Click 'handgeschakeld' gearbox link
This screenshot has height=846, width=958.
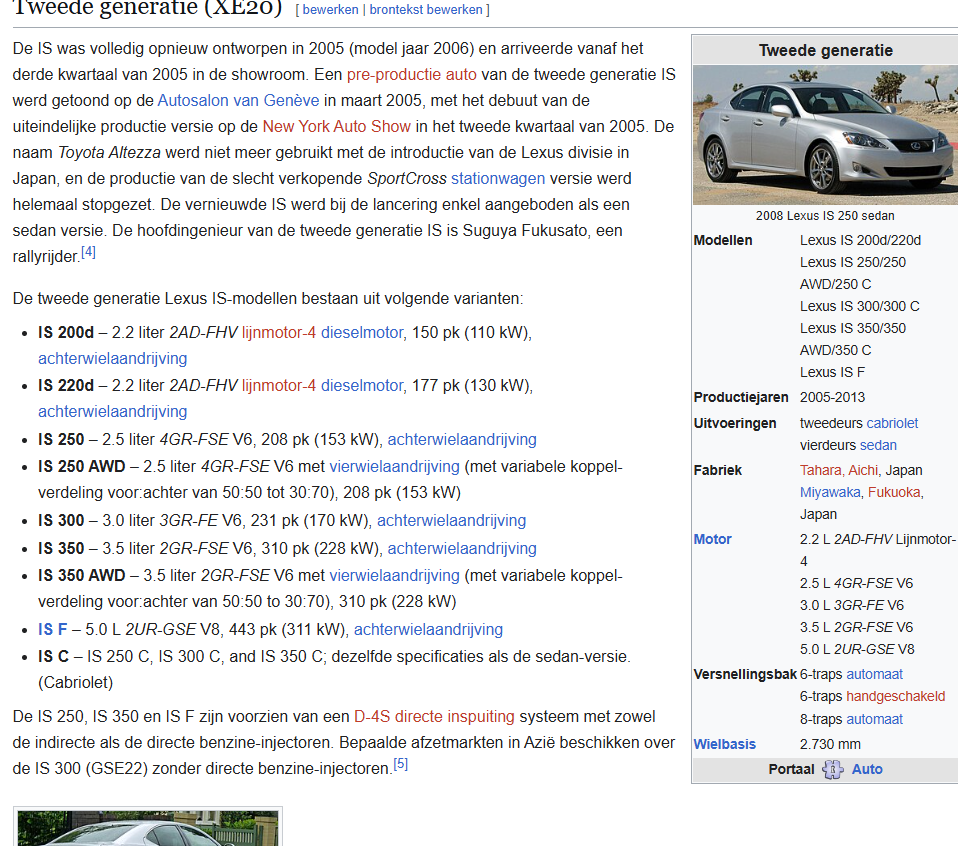point(895,696)
